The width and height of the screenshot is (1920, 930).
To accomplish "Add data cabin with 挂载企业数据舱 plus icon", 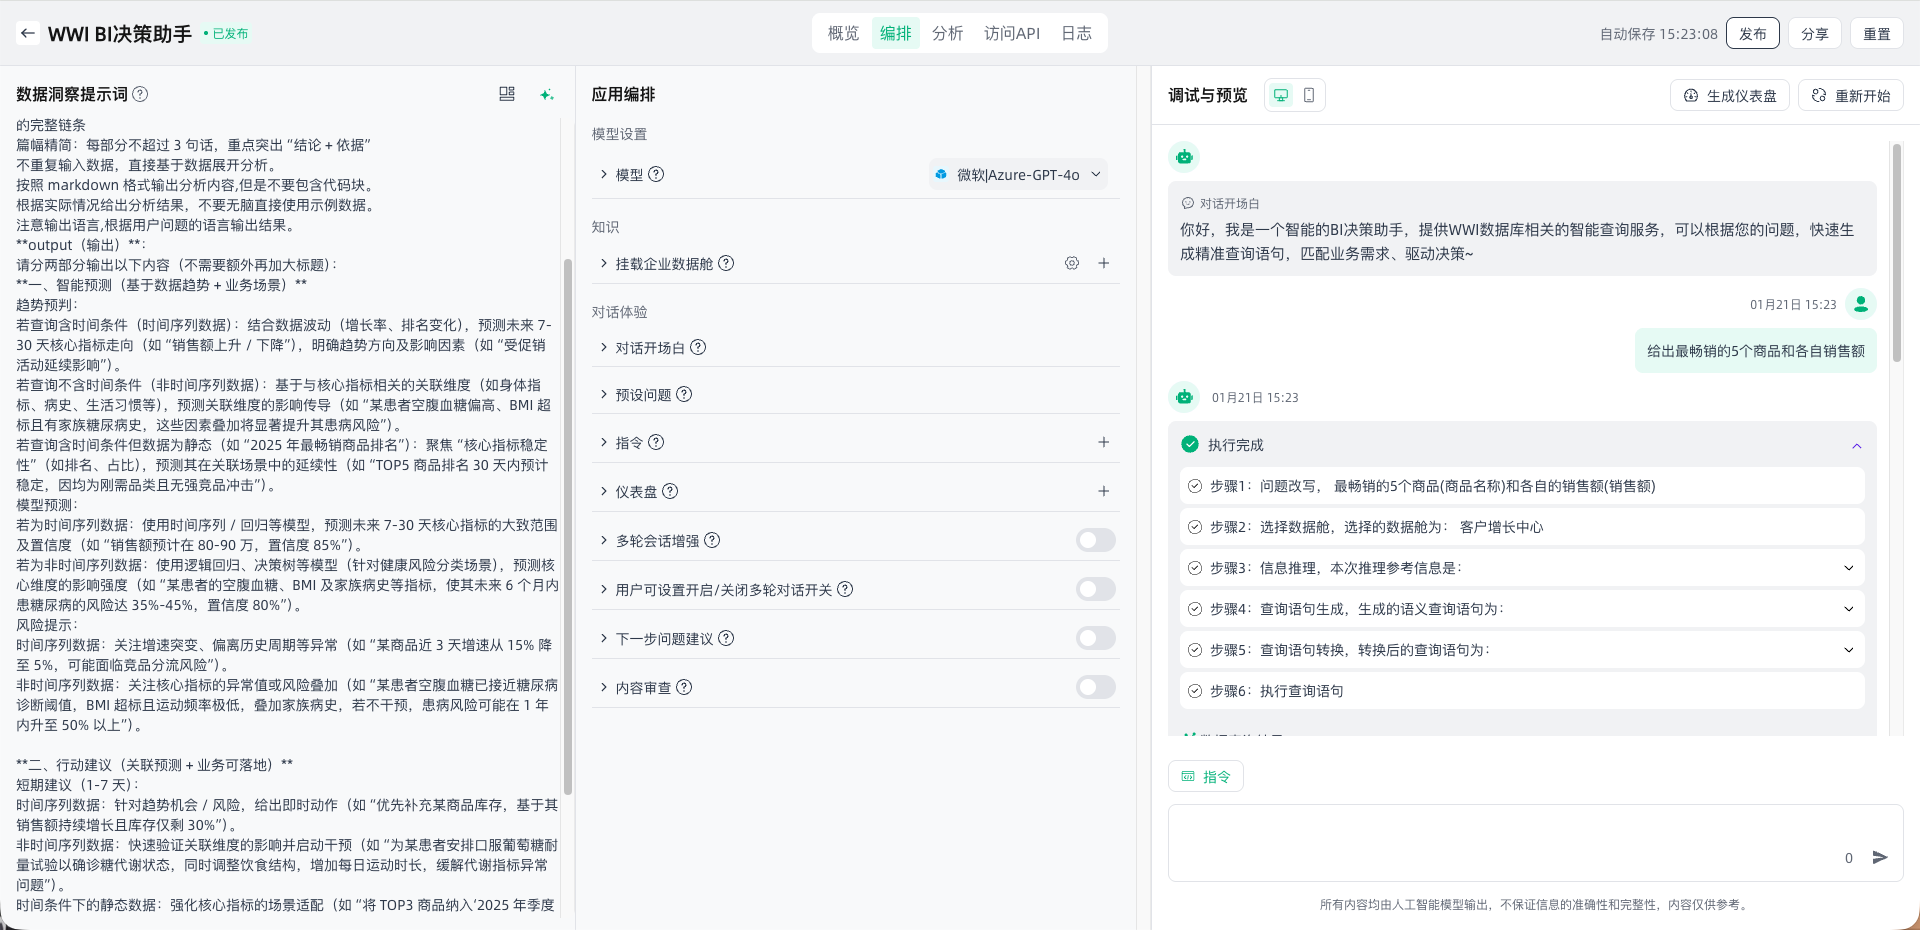I will point(1104,263).
